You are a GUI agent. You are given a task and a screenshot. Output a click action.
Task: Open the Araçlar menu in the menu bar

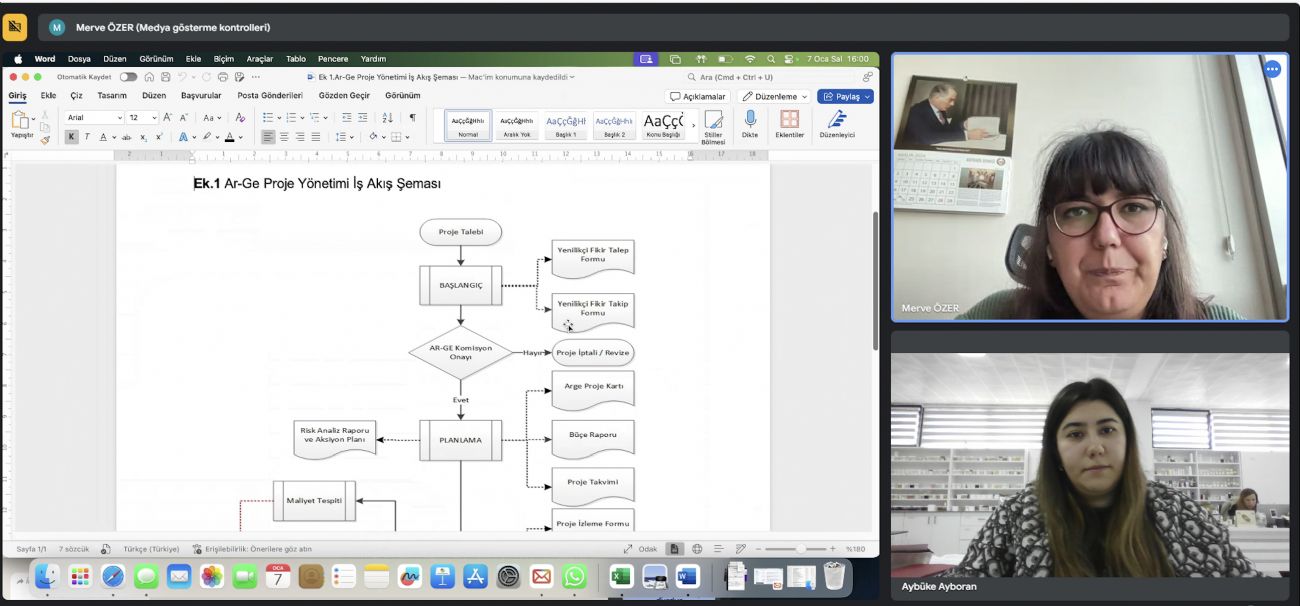[259, 59]
